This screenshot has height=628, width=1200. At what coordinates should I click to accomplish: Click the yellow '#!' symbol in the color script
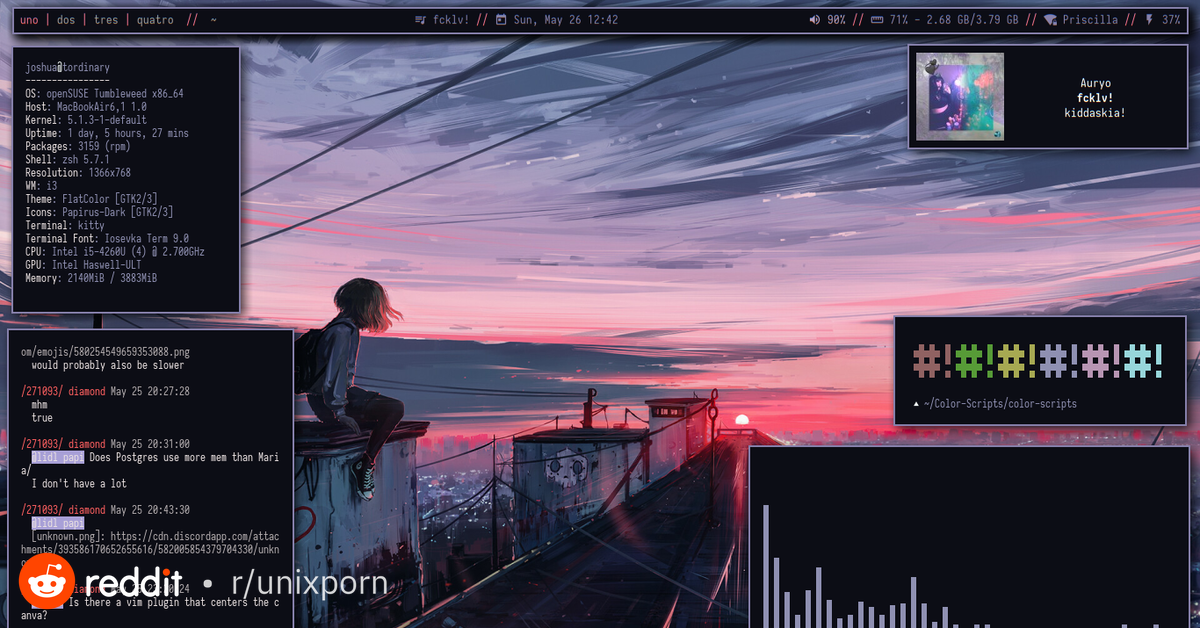tap(1017, 360)
